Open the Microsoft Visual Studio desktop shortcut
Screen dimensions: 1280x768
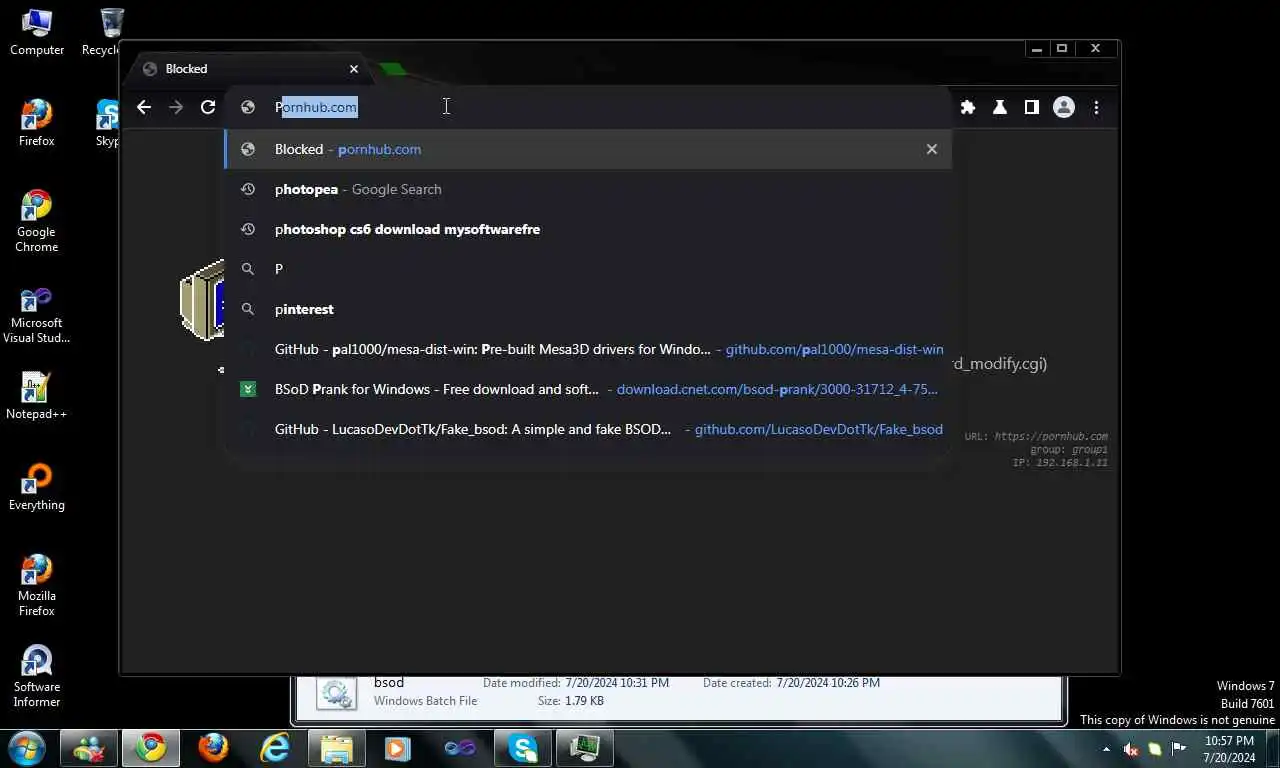pos(37,315)
